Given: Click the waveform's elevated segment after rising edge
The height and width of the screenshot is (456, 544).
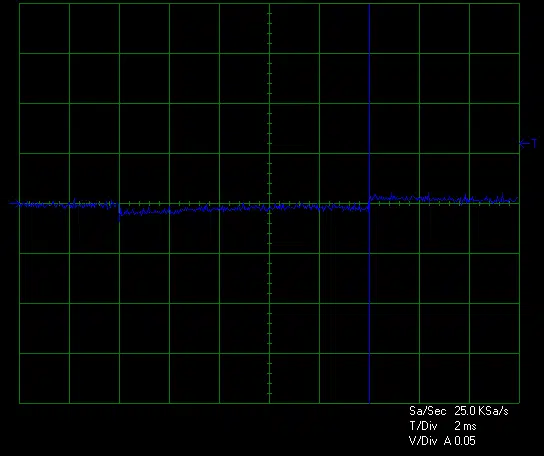Looking at the screenshot, I should click(x=444, y=199).
